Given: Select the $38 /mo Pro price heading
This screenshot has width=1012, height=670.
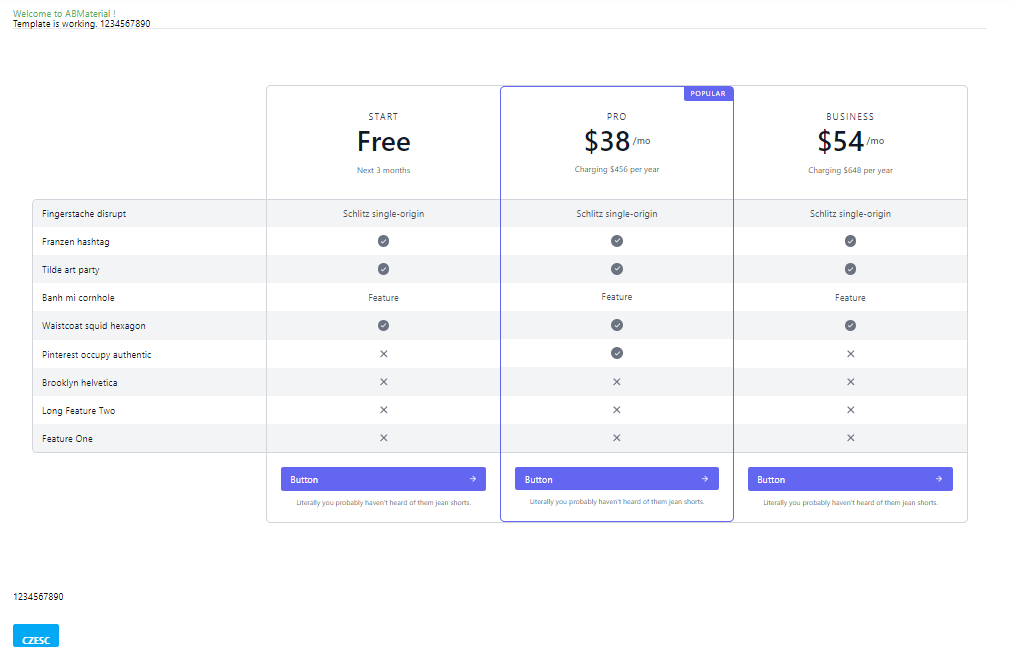Looking at the screenshot, I should (616, 142).
